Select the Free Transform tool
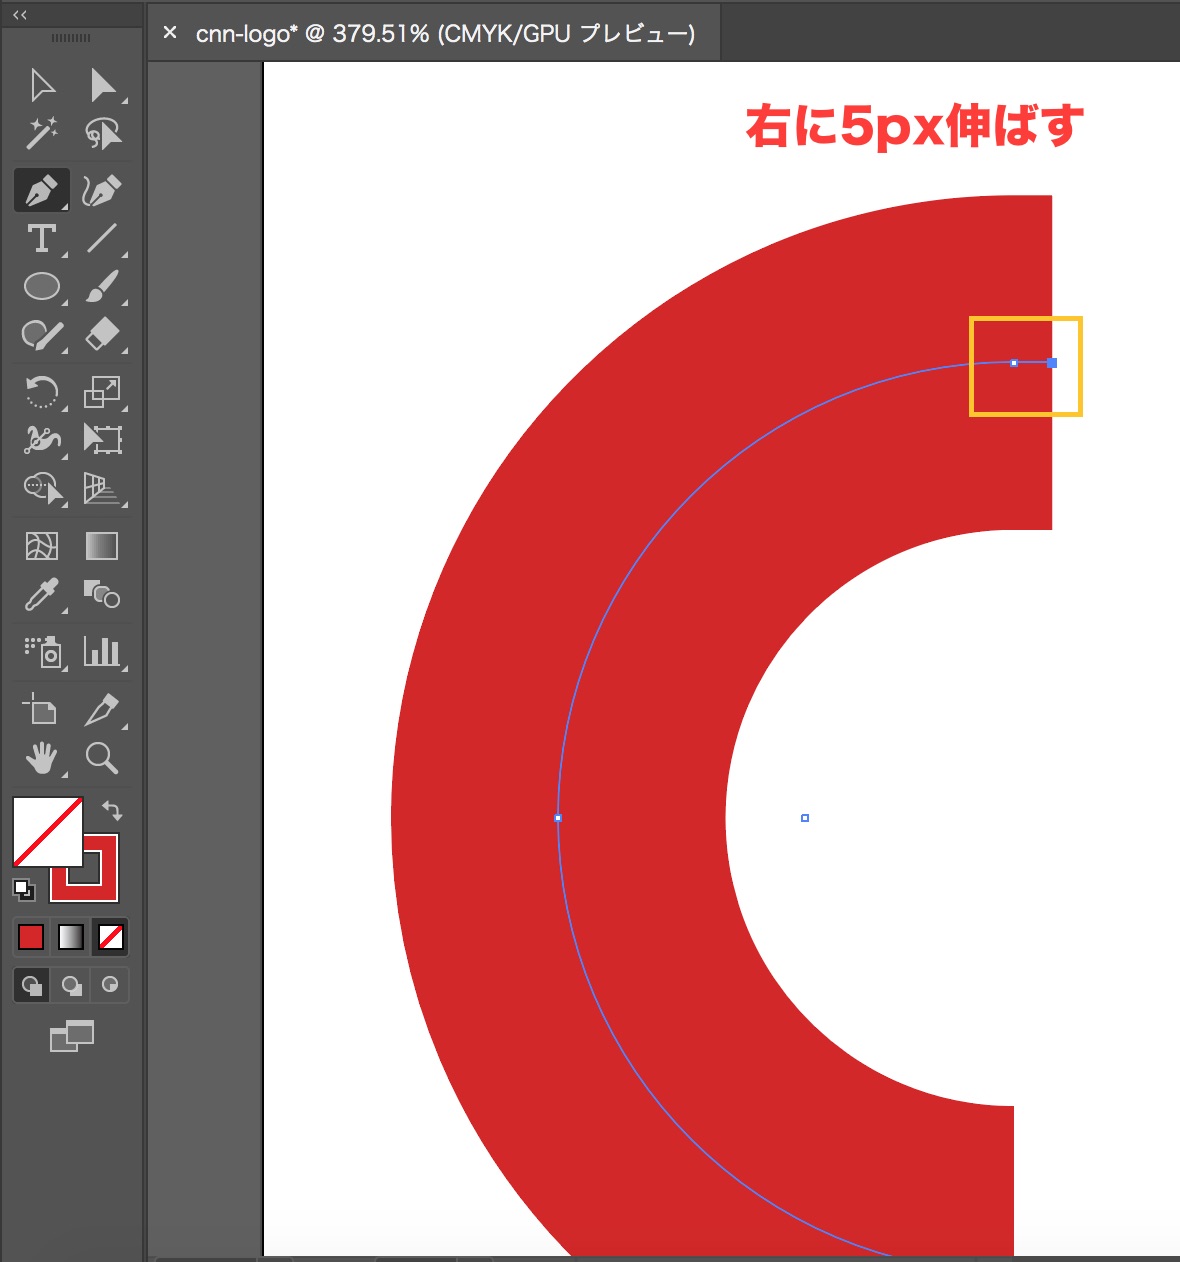The image size is (1180, 1262). 102,439
